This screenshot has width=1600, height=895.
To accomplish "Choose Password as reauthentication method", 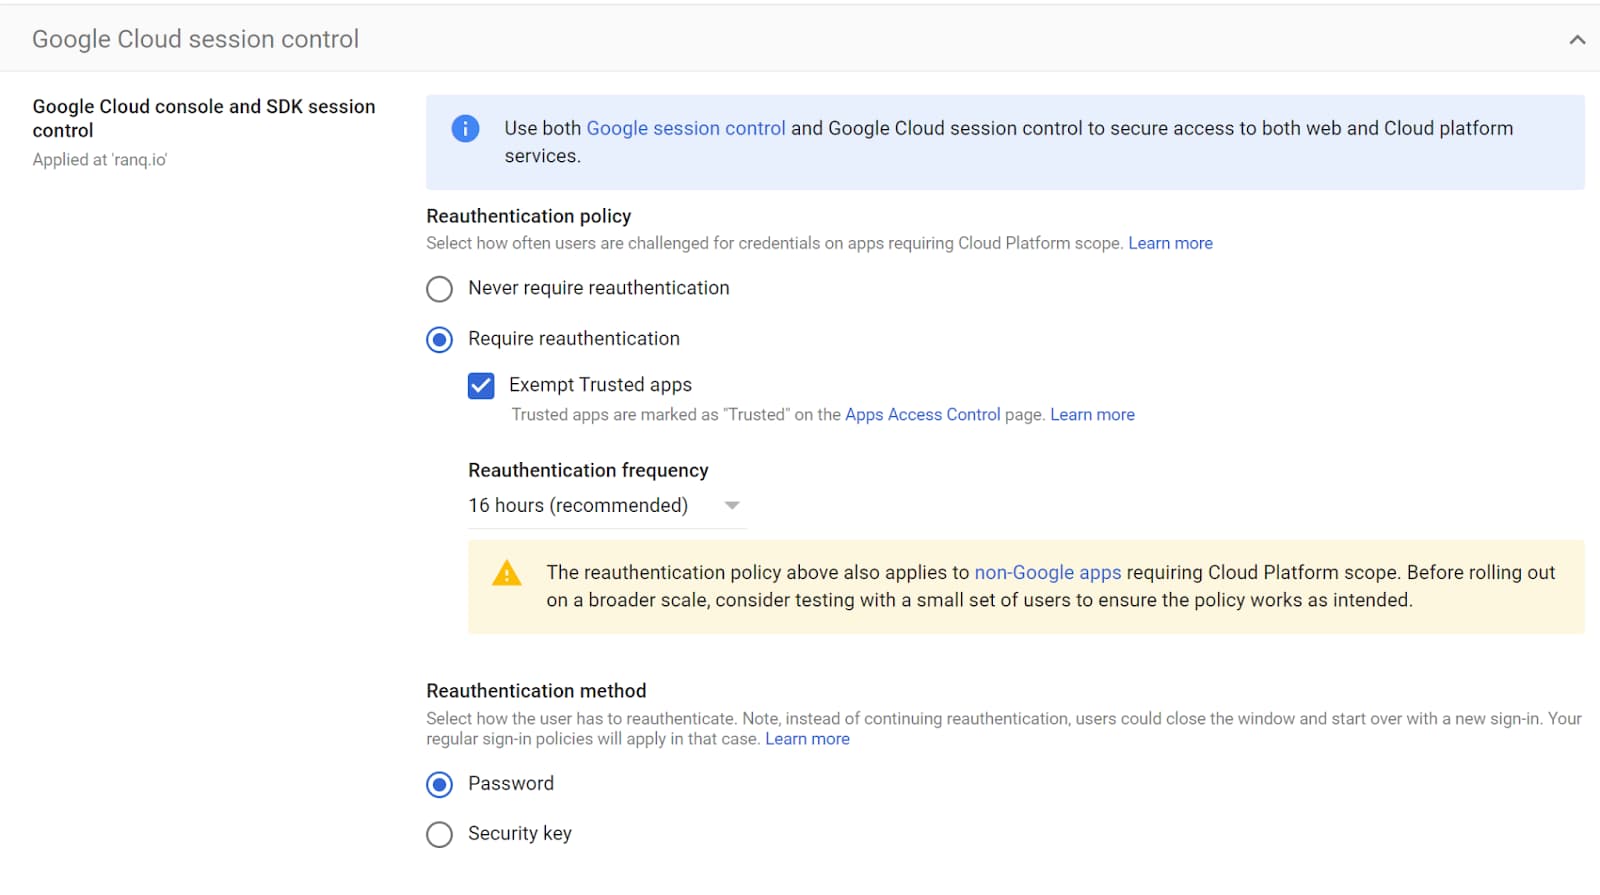I will (x=439, y=785).
